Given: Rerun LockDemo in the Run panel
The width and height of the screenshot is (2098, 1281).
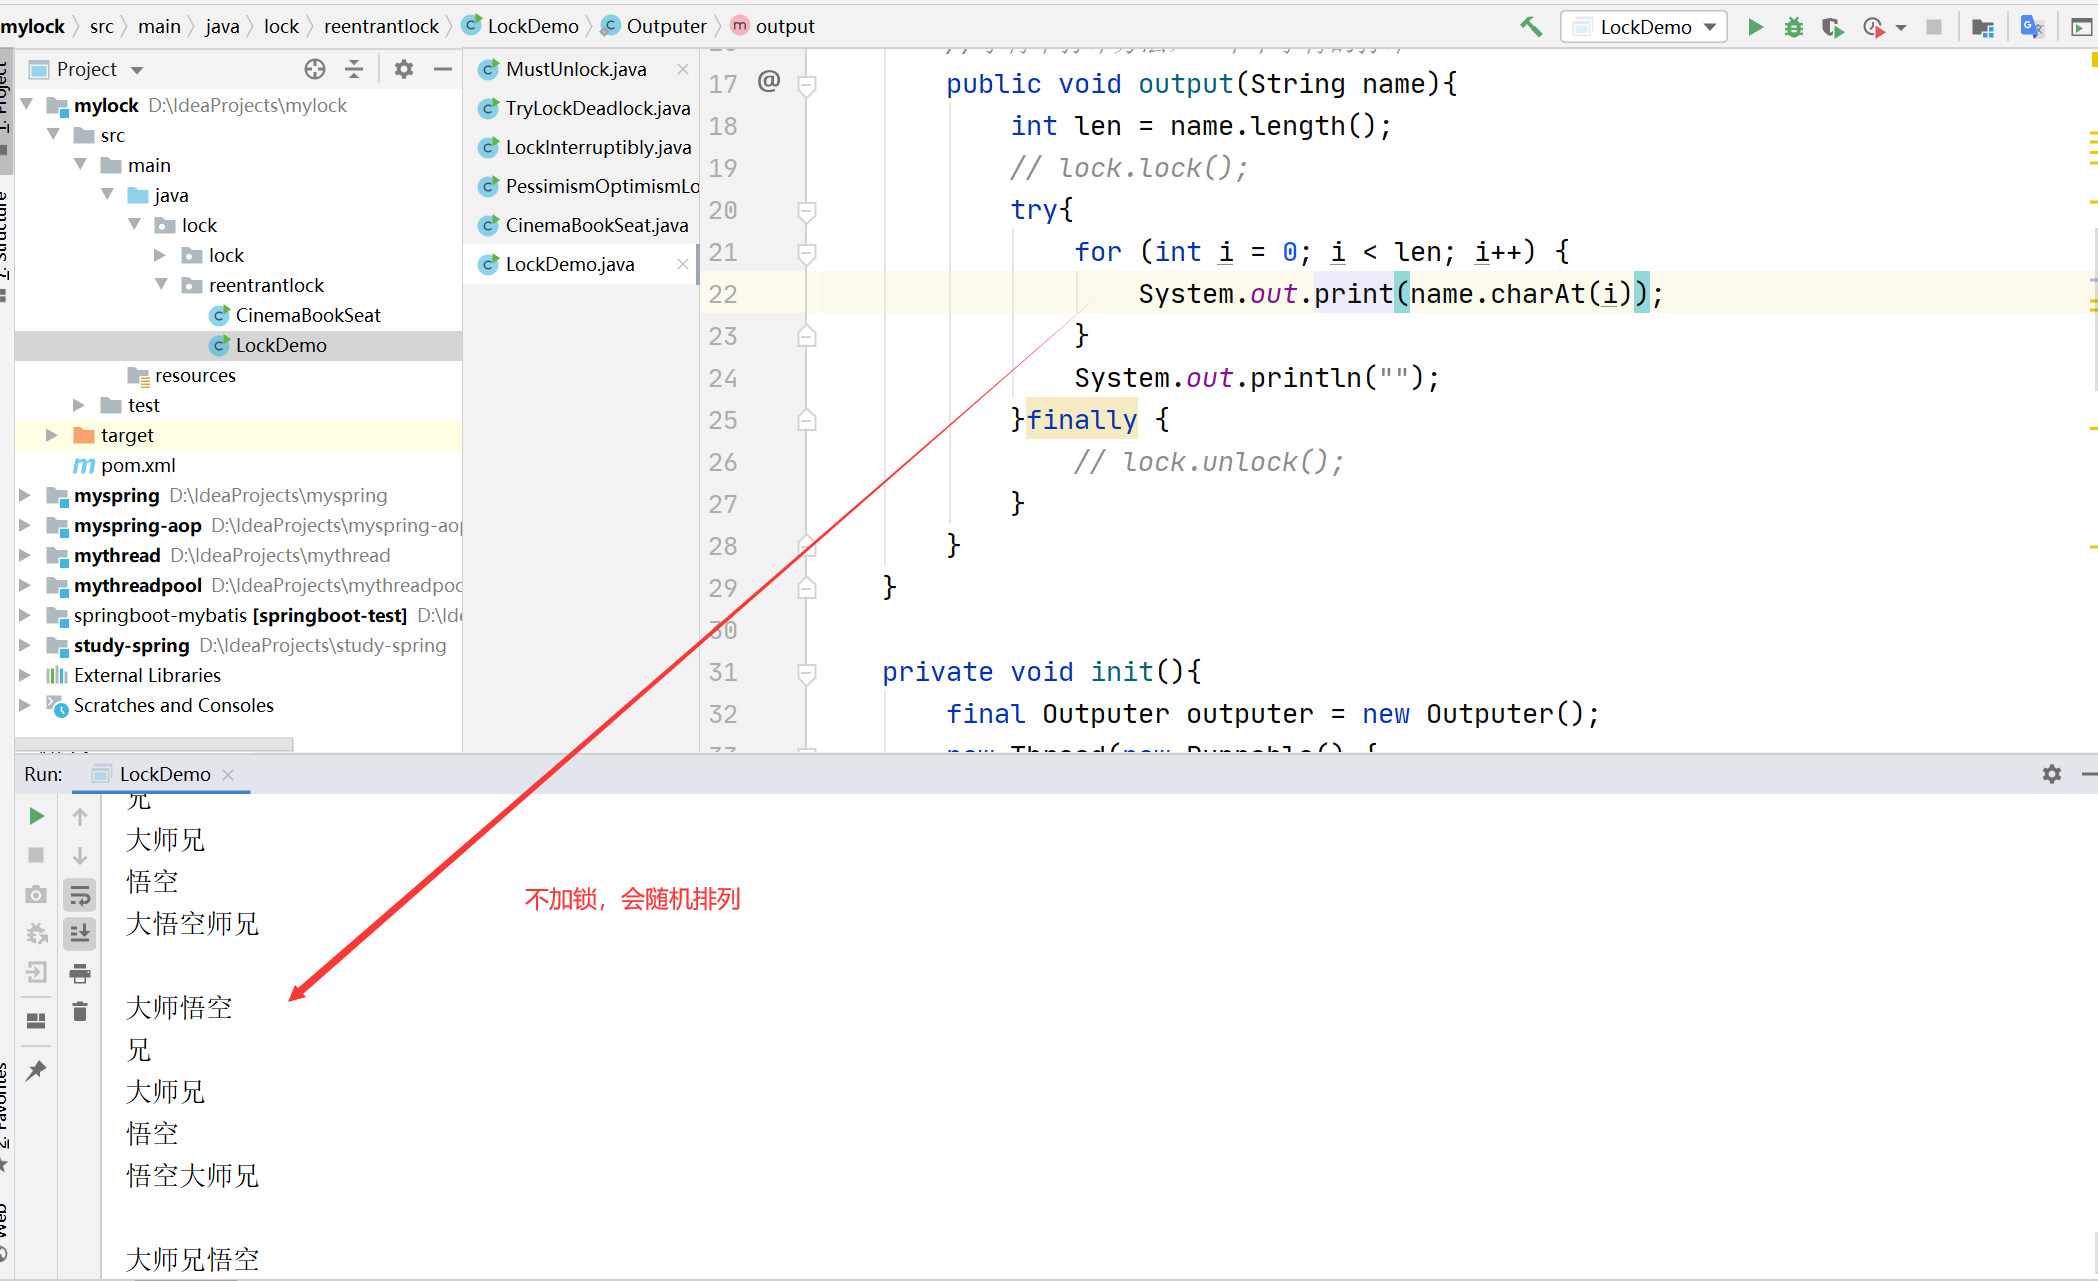Looking at the screenshot, I should 36,816.
